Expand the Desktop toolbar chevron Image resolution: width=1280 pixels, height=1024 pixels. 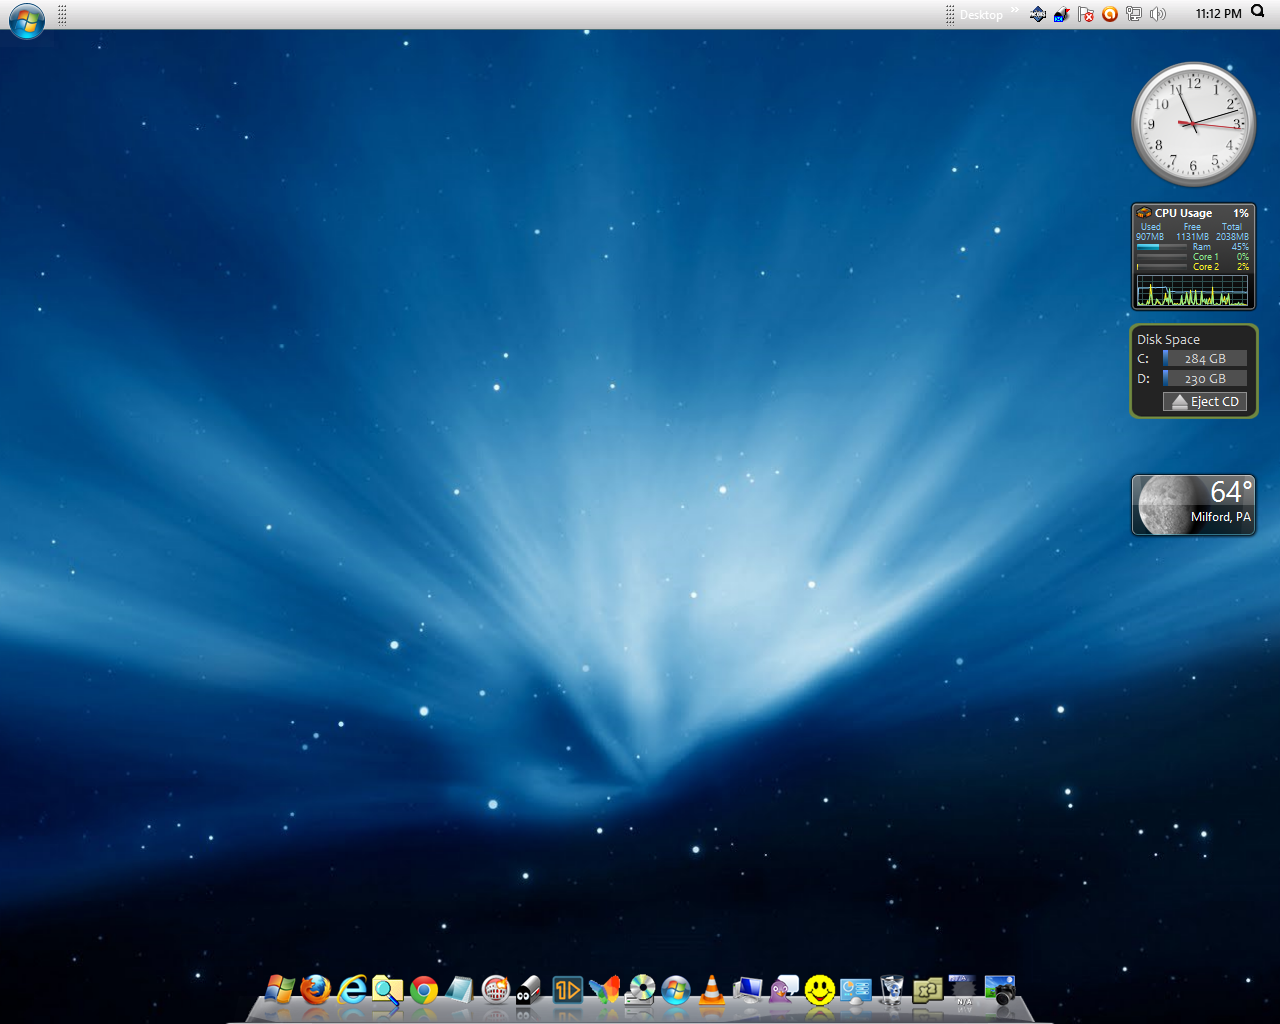coord(1015,11)
